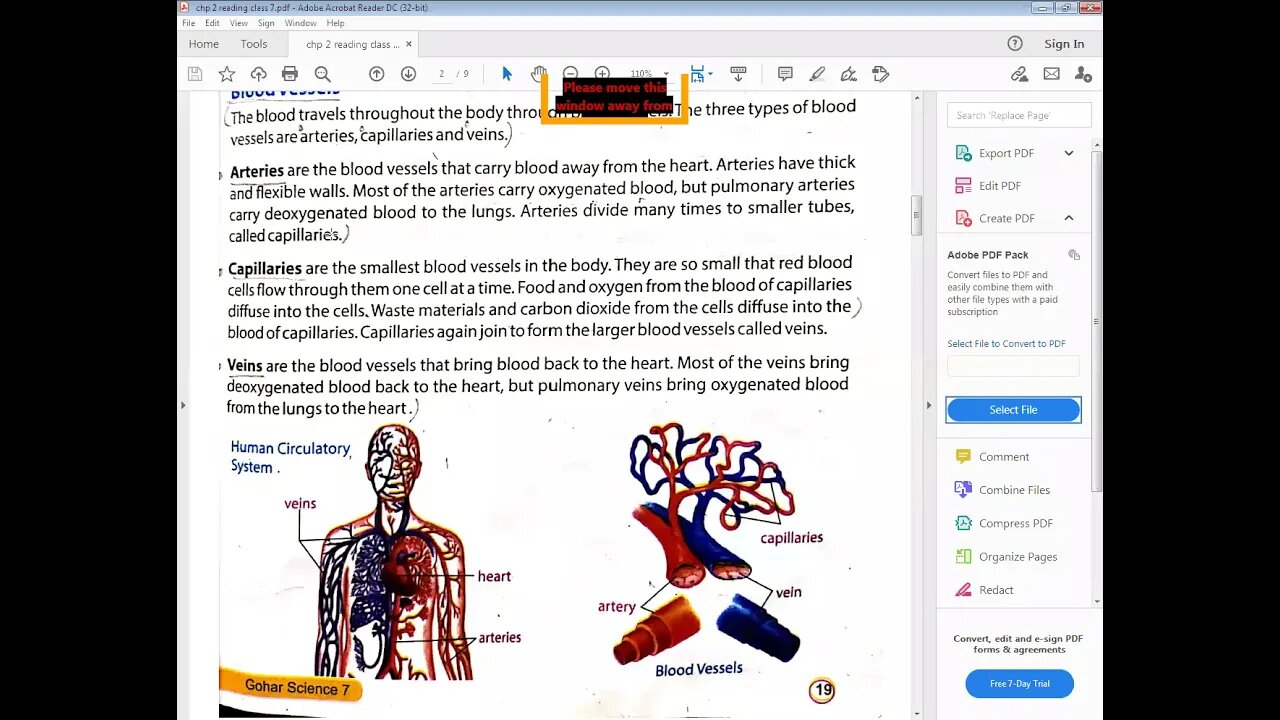Click the Sign In link

pos(1064,44)
